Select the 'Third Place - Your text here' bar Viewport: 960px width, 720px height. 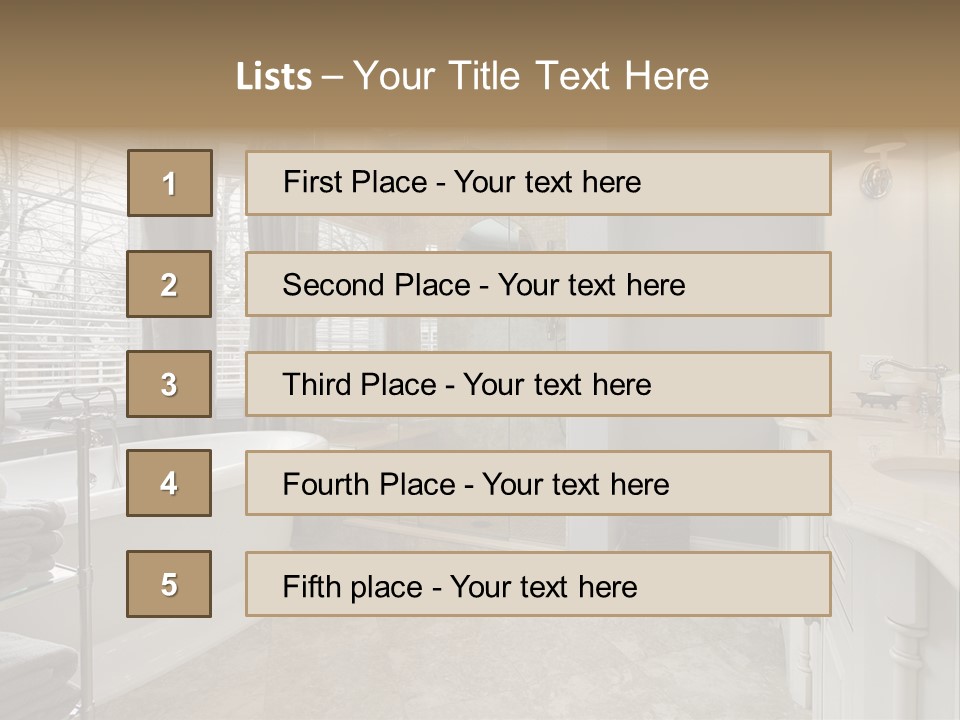click(538, 384)
